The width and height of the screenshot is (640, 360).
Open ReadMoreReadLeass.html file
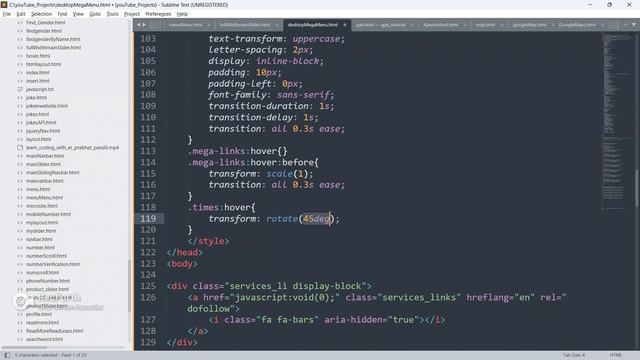(54, 331)
